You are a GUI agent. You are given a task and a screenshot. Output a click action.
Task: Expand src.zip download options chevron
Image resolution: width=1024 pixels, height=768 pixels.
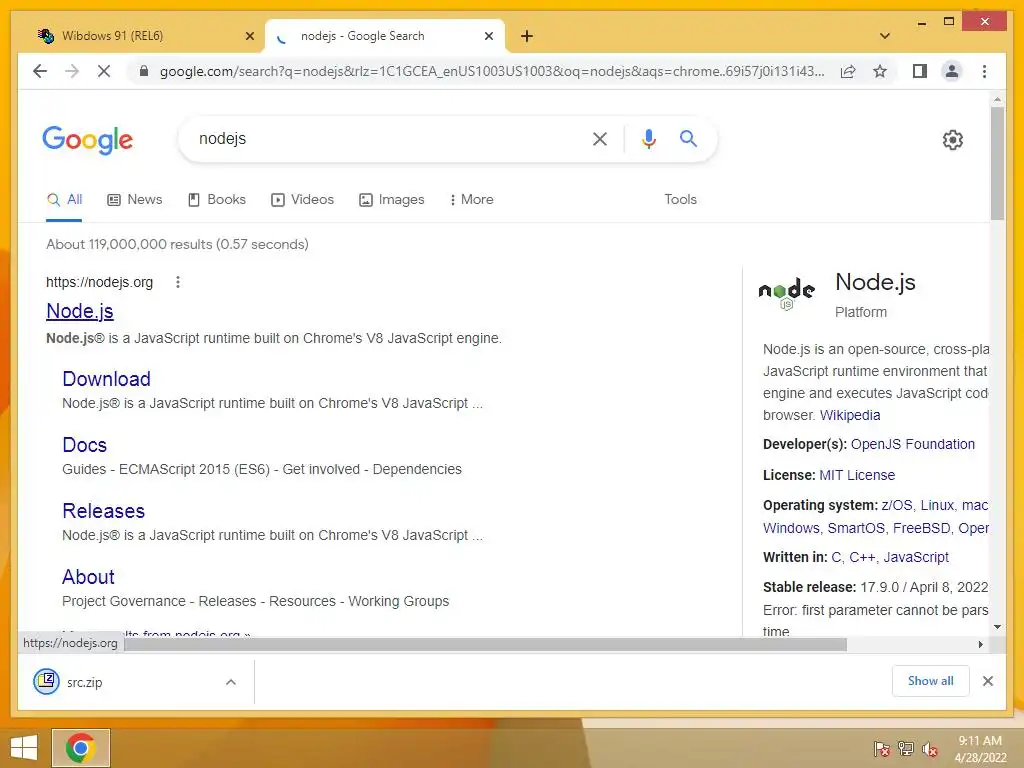[231, 682]
